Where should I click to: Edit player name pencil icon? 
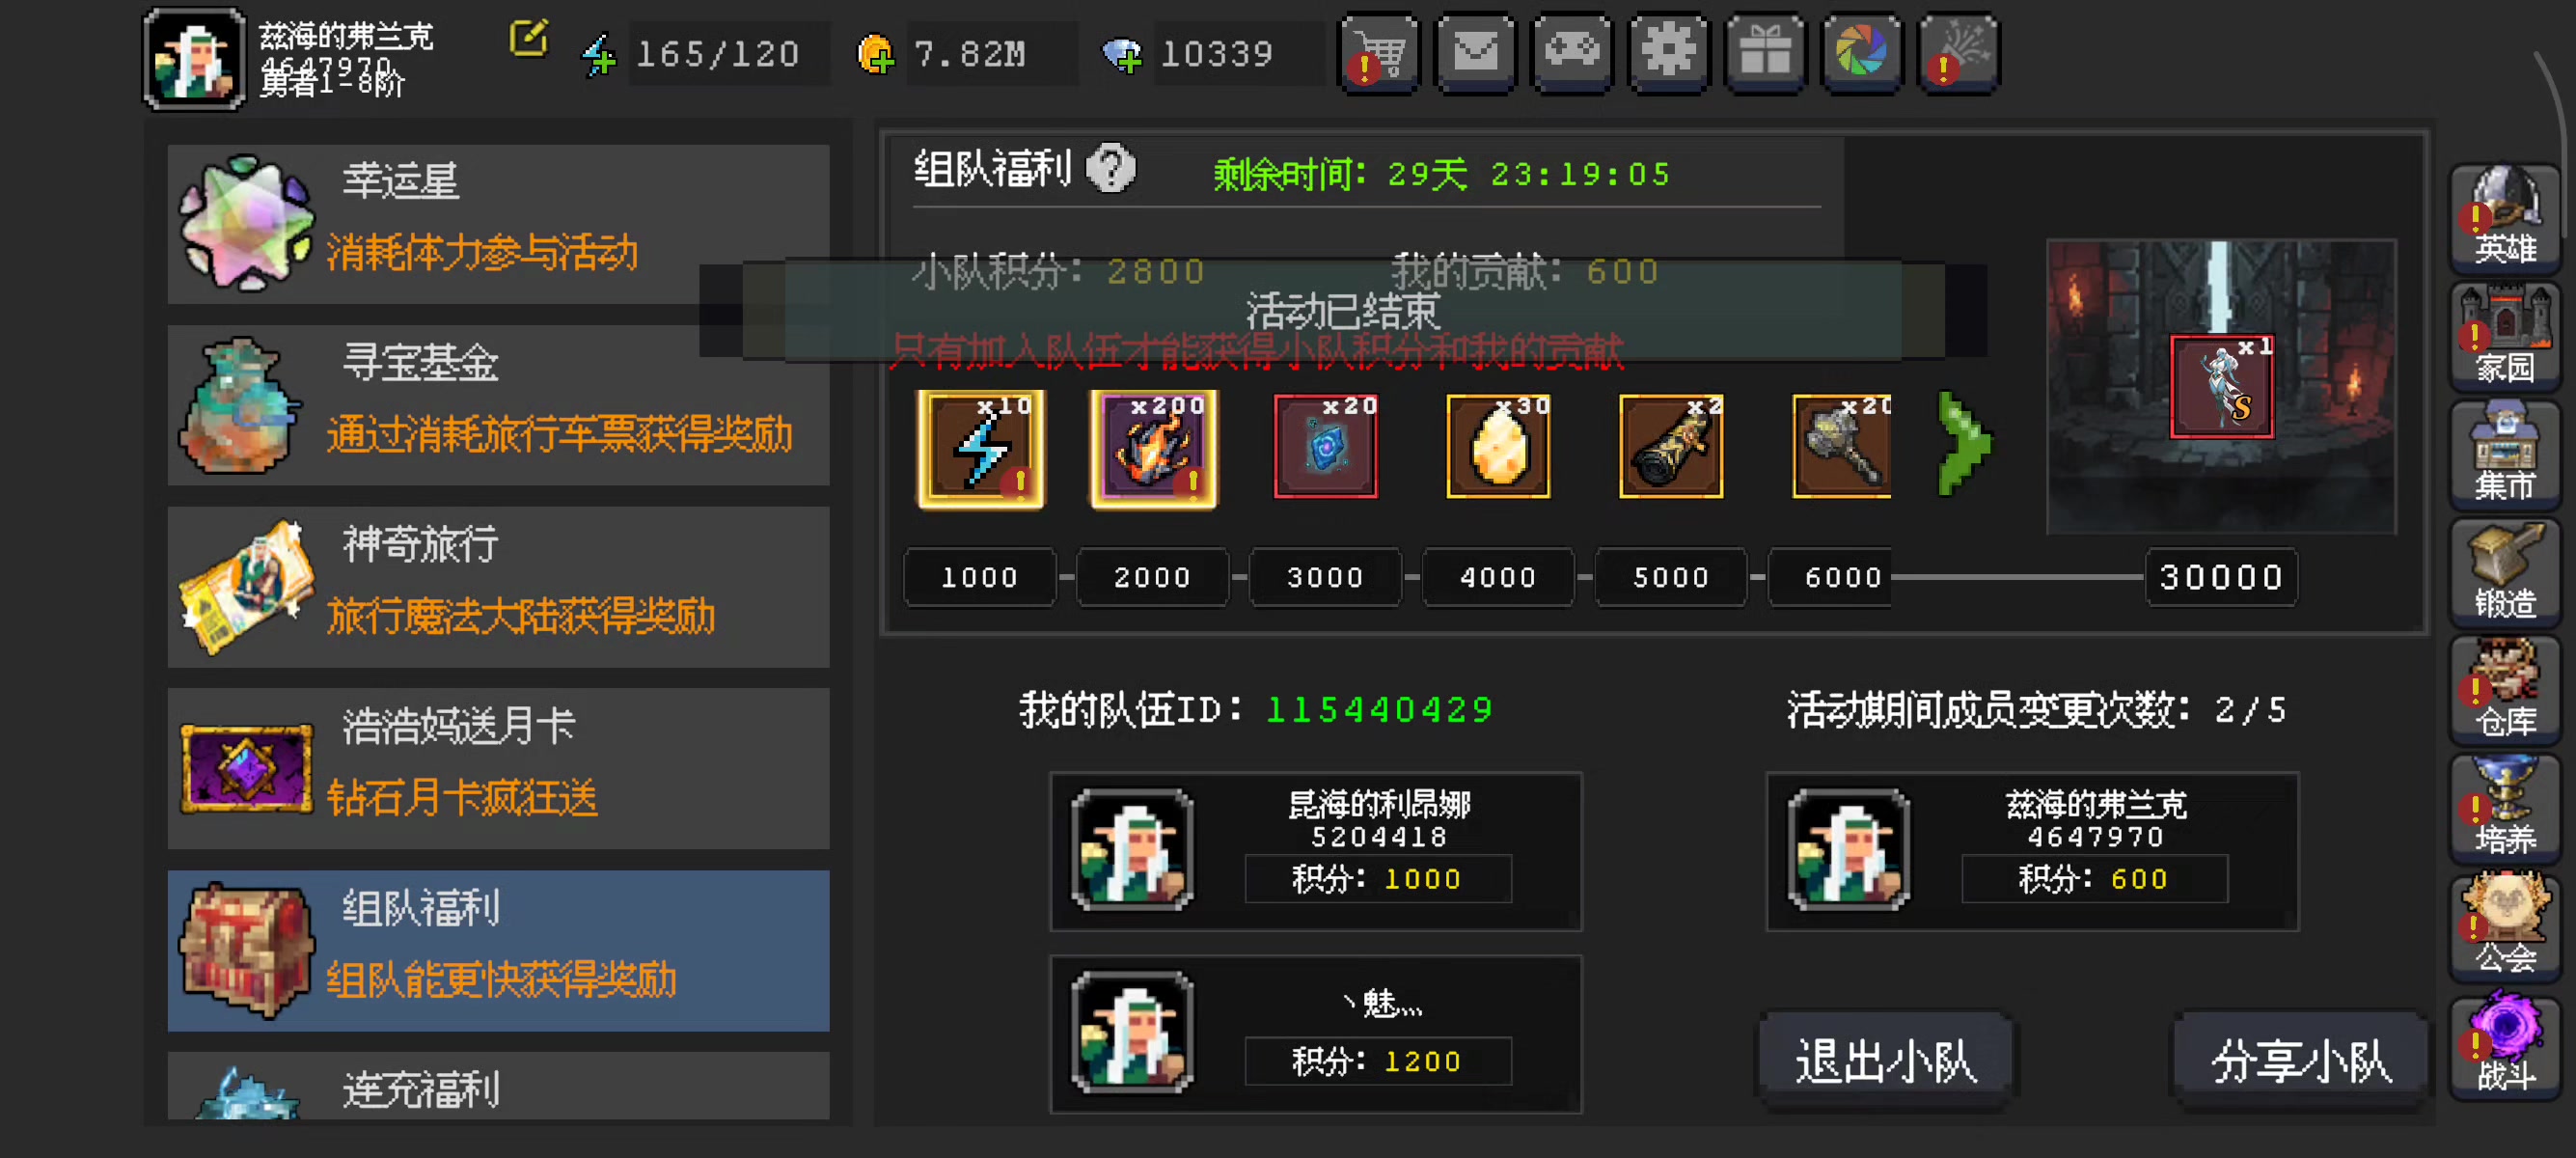[x=529, y=38]
